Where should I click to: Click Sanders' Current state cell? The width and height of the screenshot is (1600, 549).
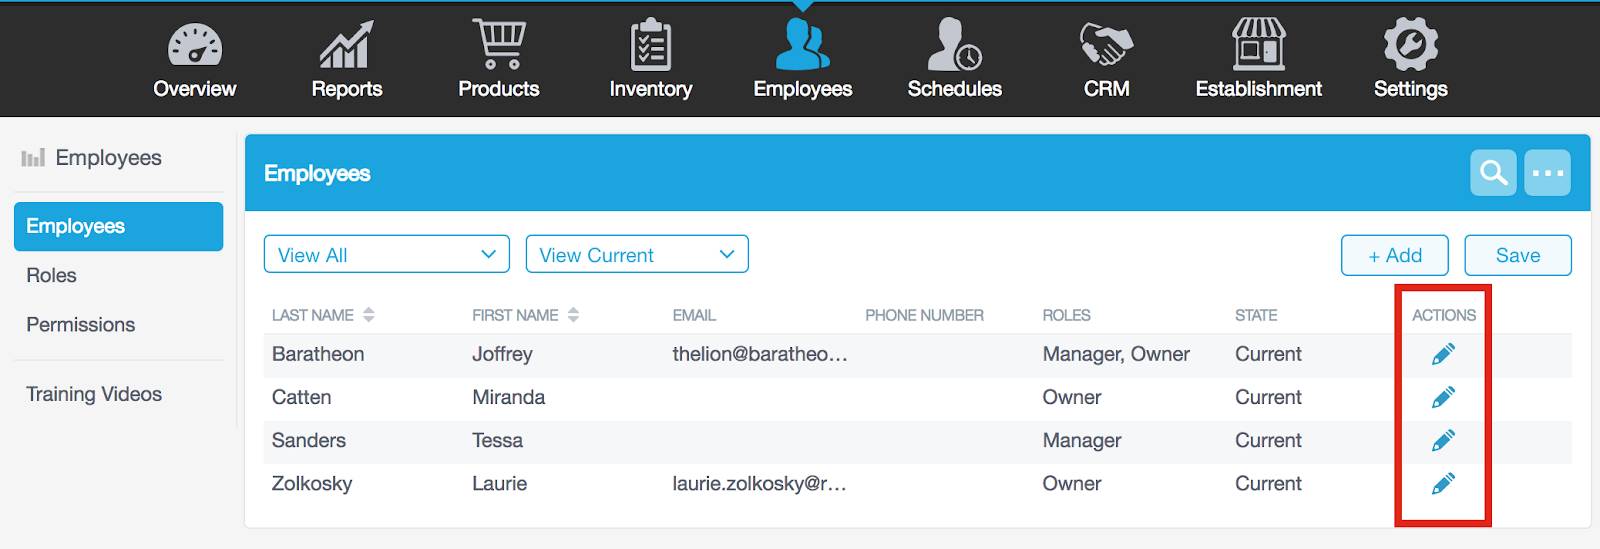coord(1268,440)
